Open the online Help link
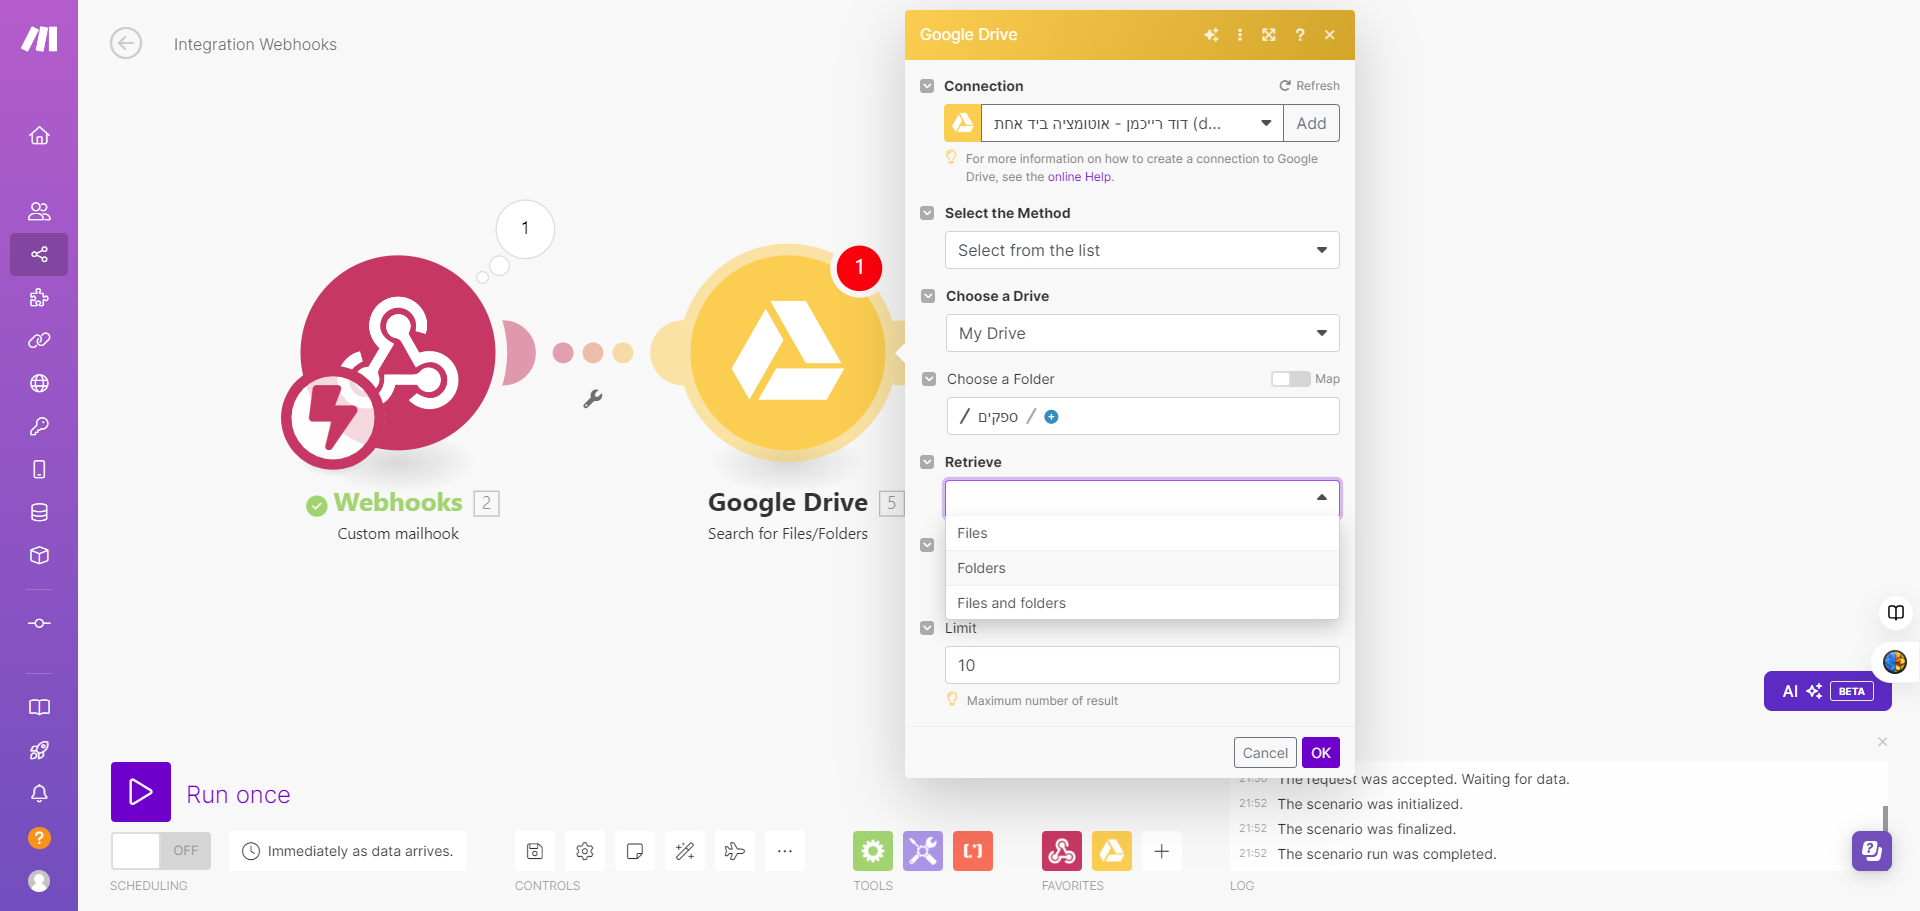The height and width of the screenshot is (911, 1920). [x=1079, y=177]
